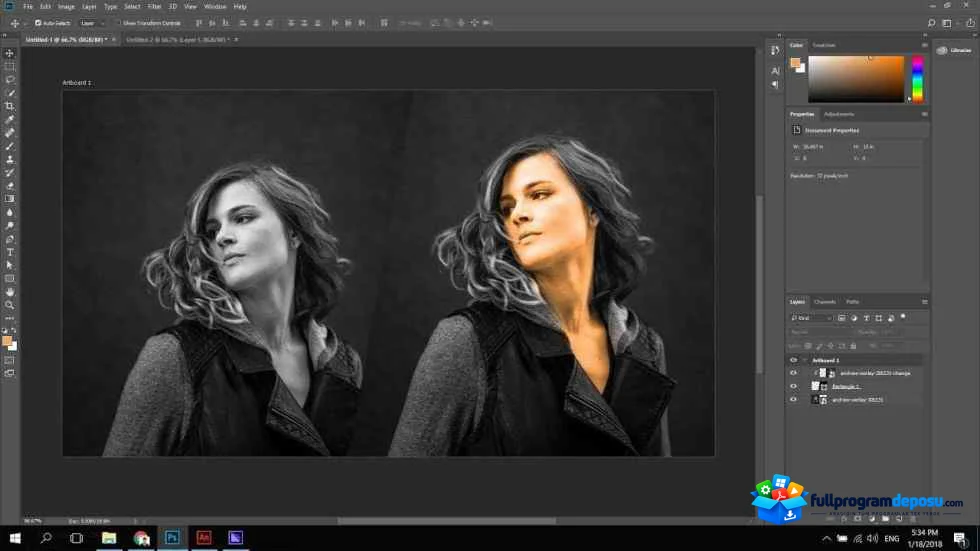
Task: Hide the top 'change' layer eye
Action: pos(793,373)
